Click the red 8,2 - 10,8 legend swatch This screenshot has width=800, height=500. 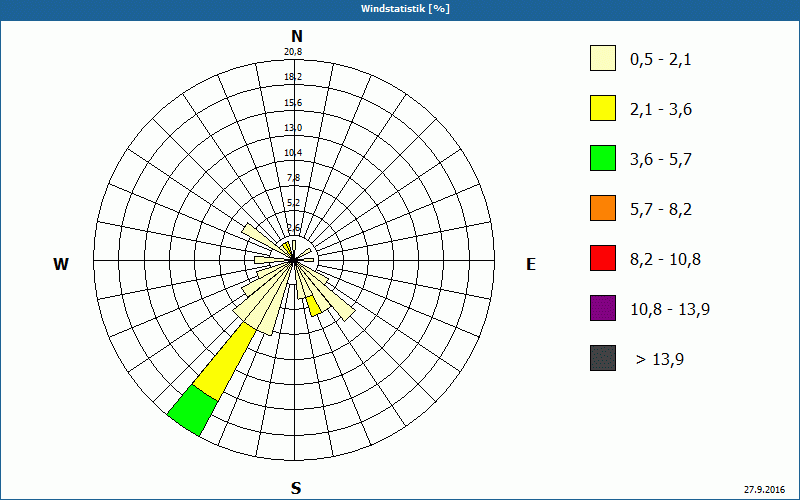click(x=603, y=258)
